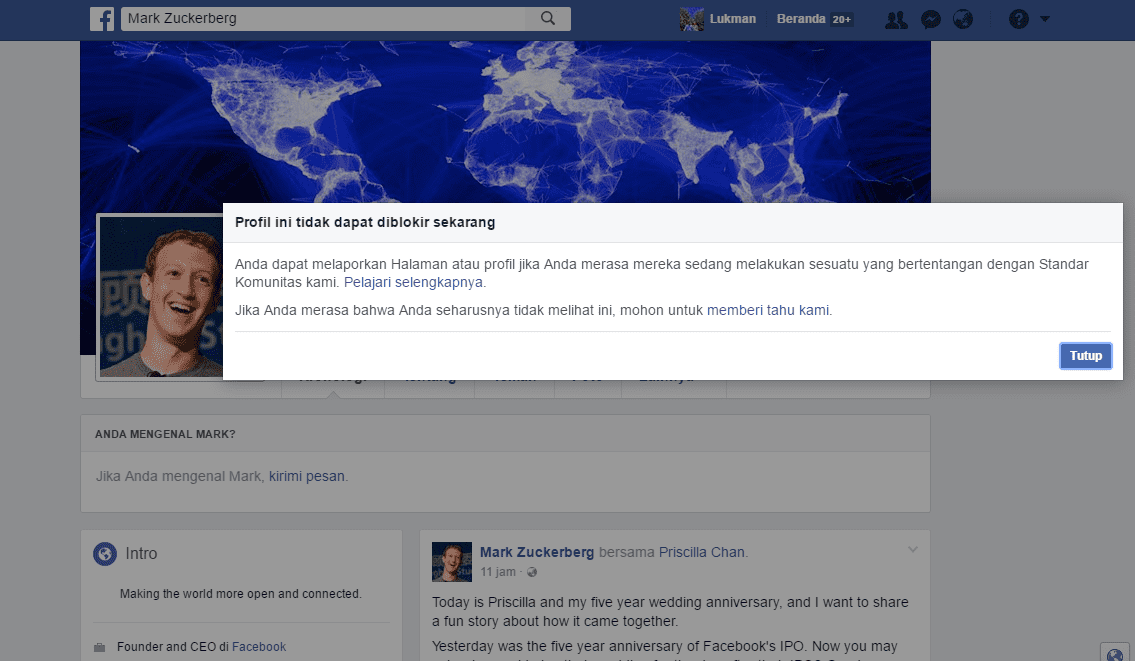The width and height of the screenshot is (1135, 661).
Task: Click Lukman's profile picture in the top bar
Action: pyautogui.click(x=691, y=19)
